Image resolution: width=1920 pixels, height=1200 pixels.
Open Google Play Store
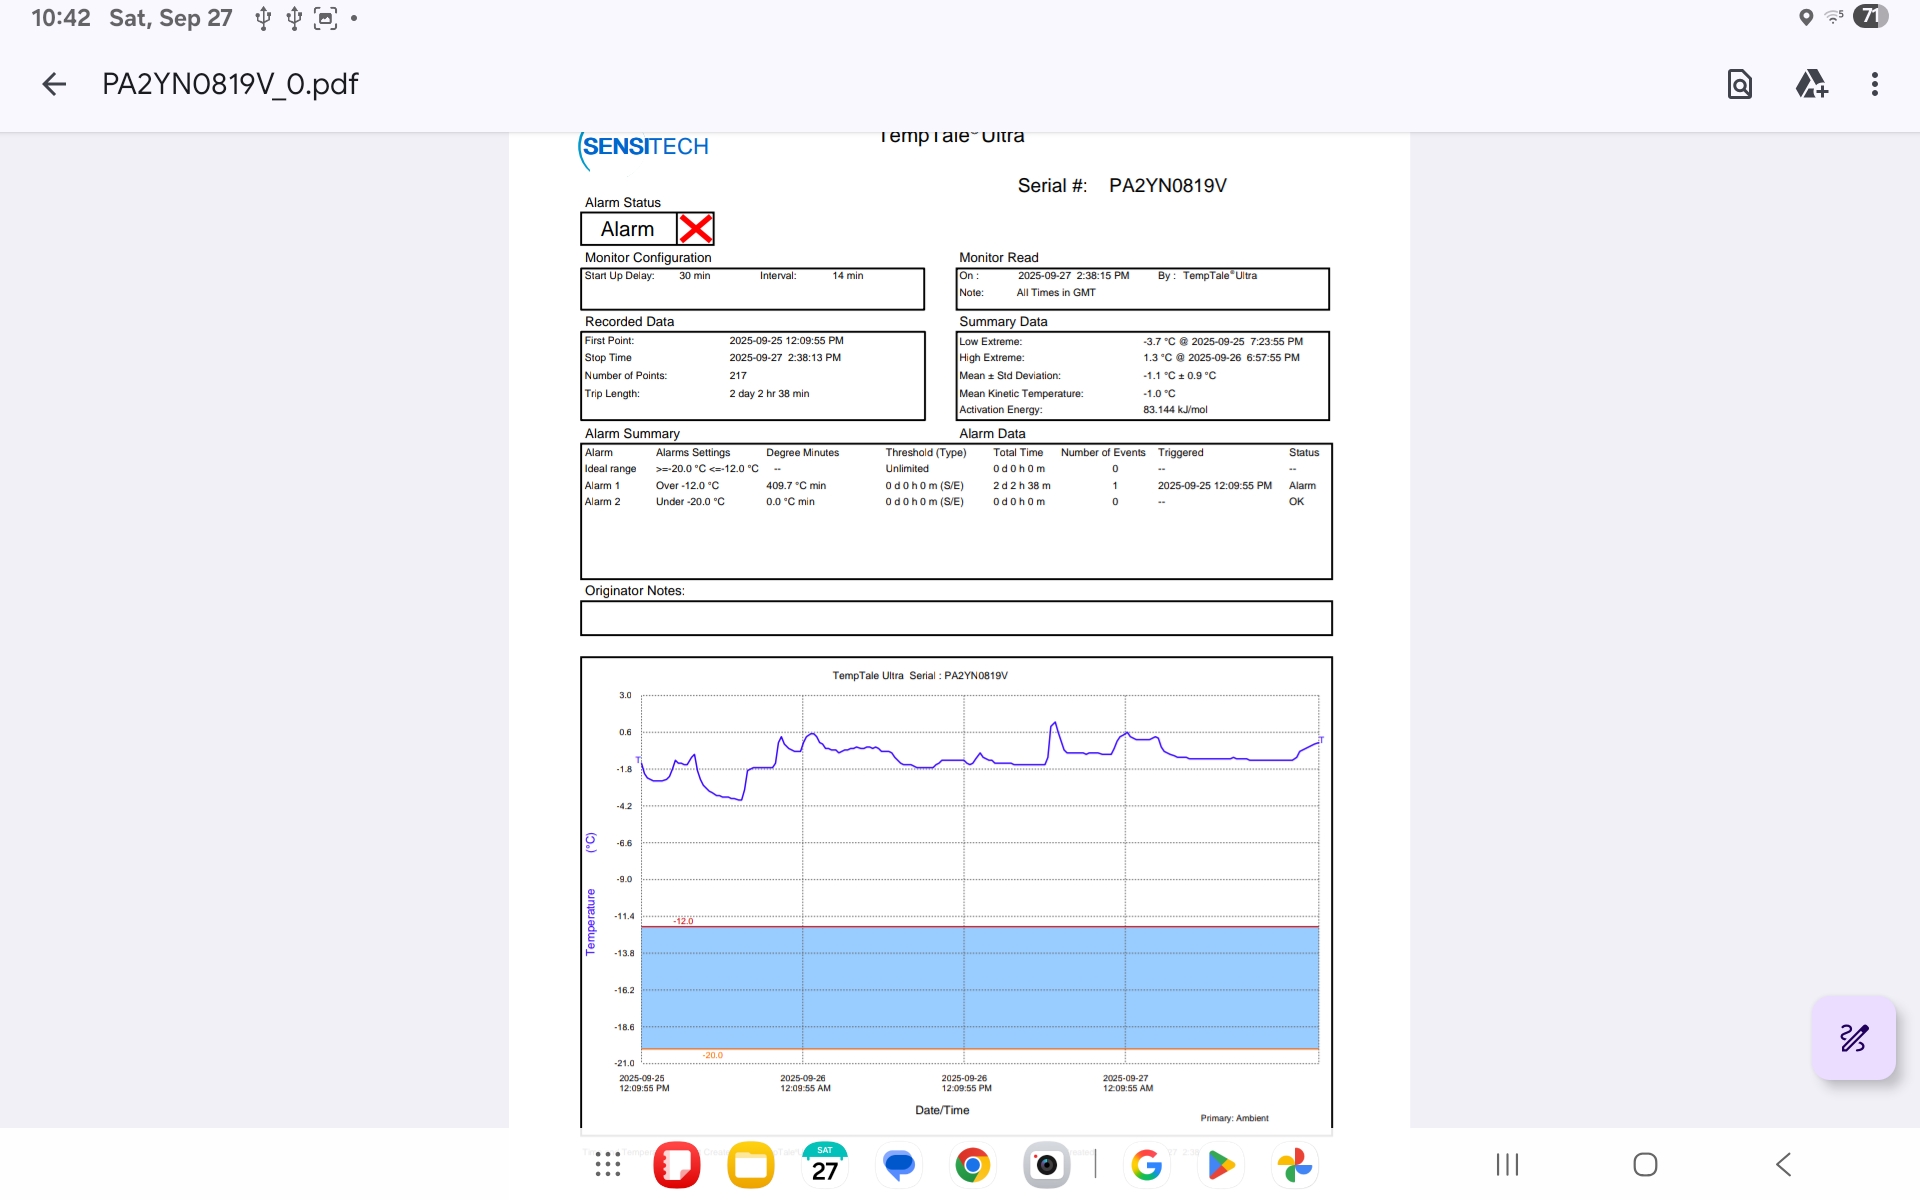1221,1165
